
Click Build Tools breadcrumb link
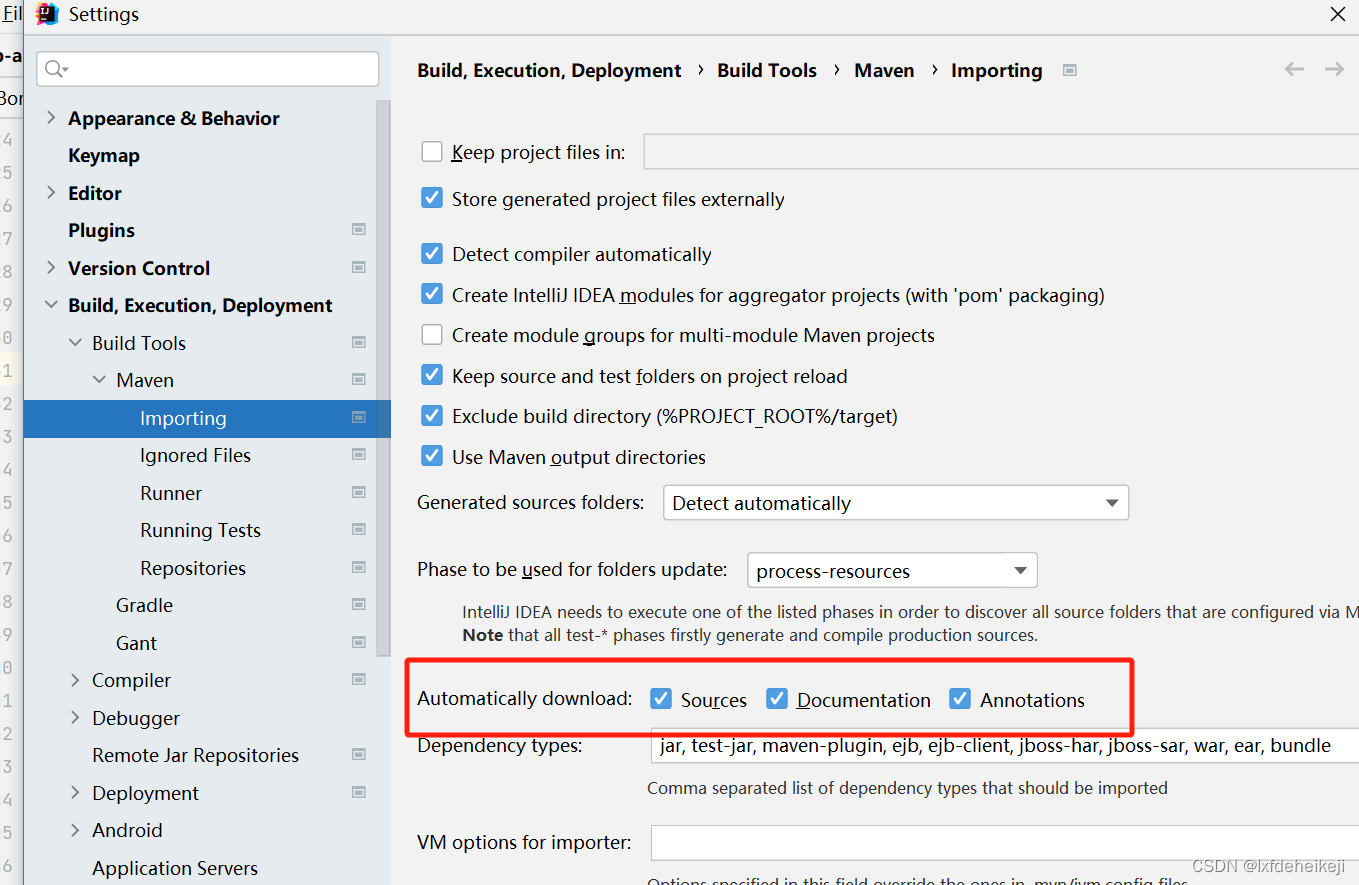click(767, 70)
